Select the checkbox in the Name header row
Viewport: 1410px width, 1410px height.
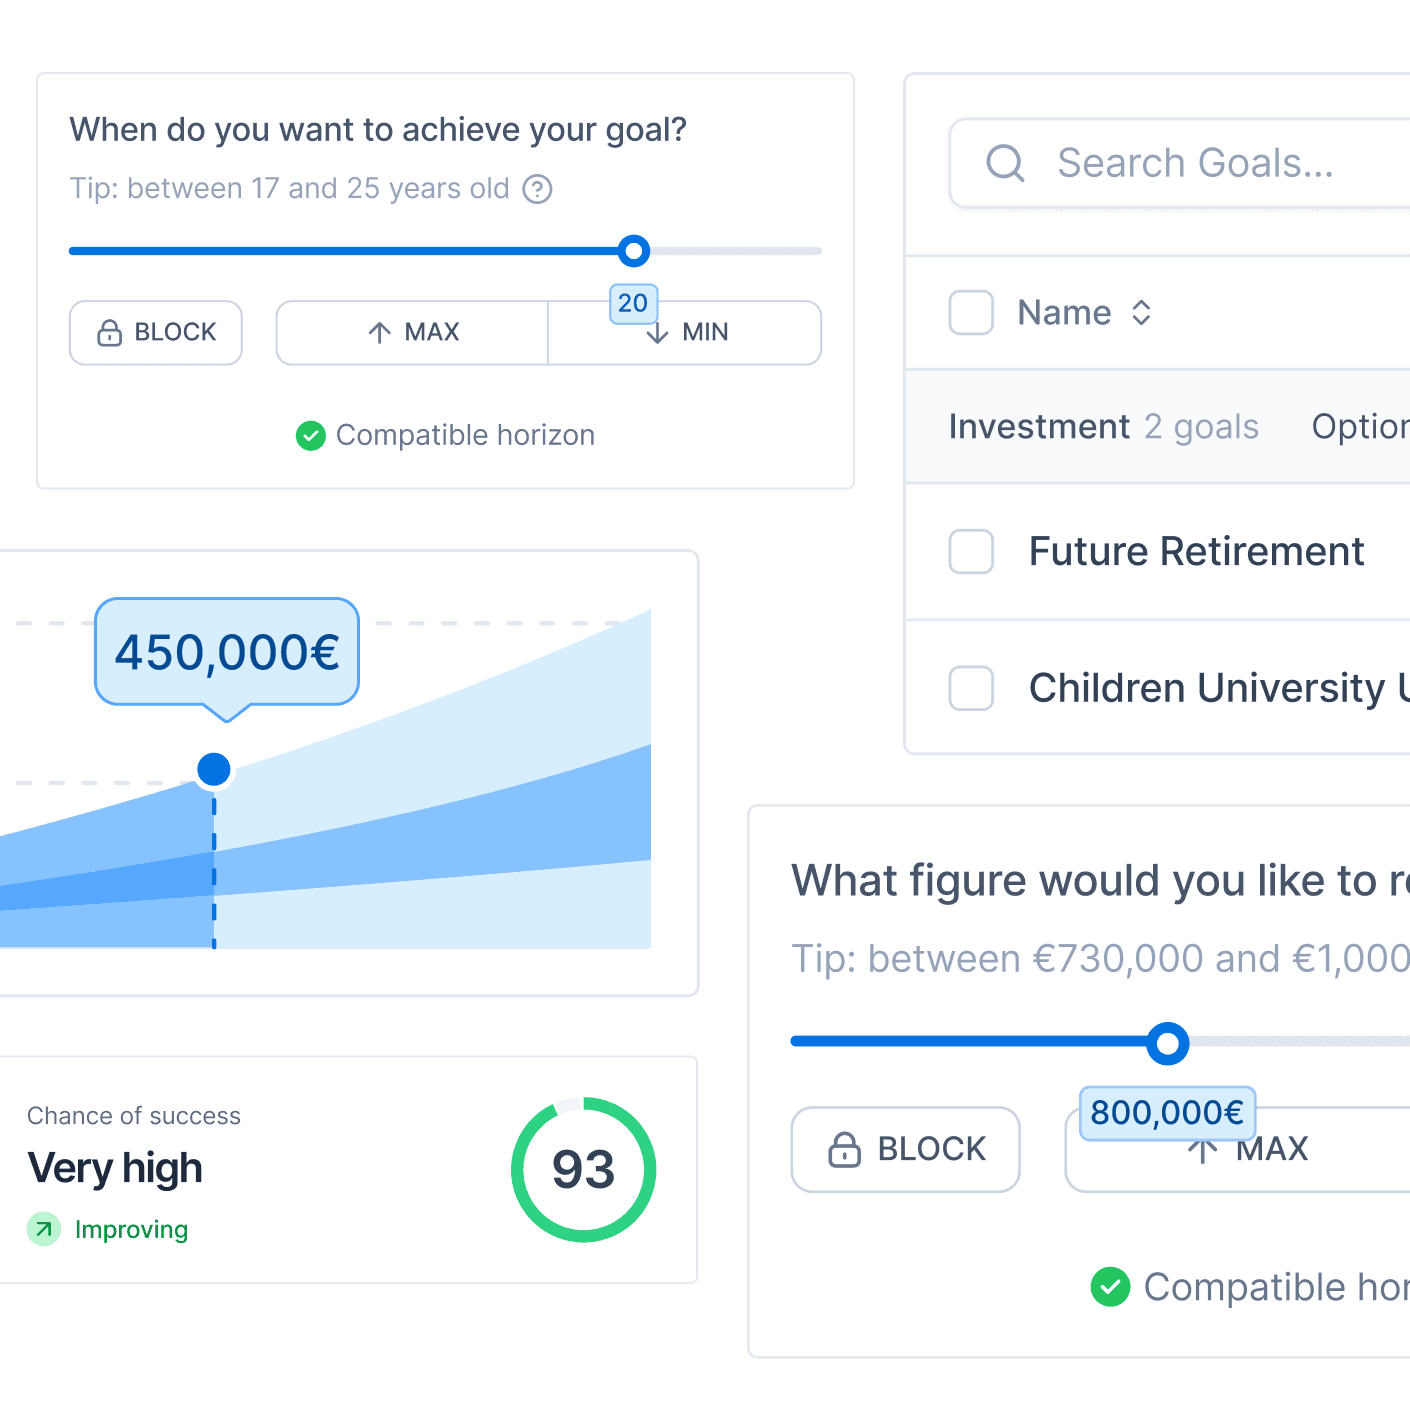click(x=971, y=312)
